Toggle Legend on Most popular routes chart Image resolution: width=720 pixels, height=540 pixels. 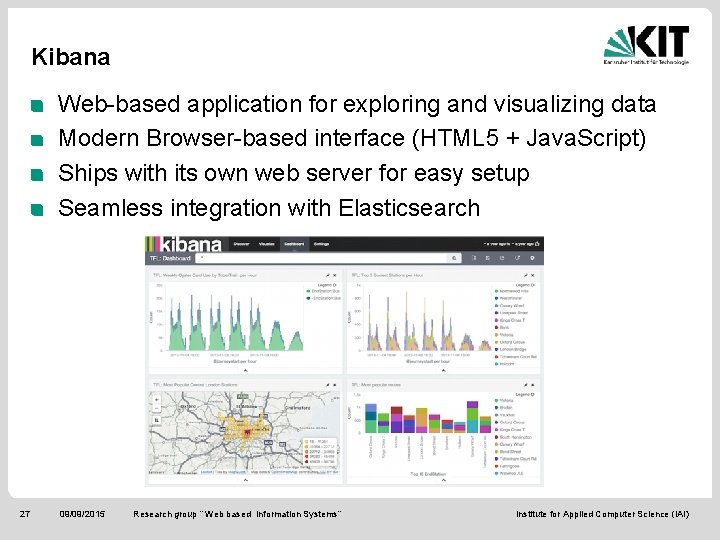coord(525,394)
